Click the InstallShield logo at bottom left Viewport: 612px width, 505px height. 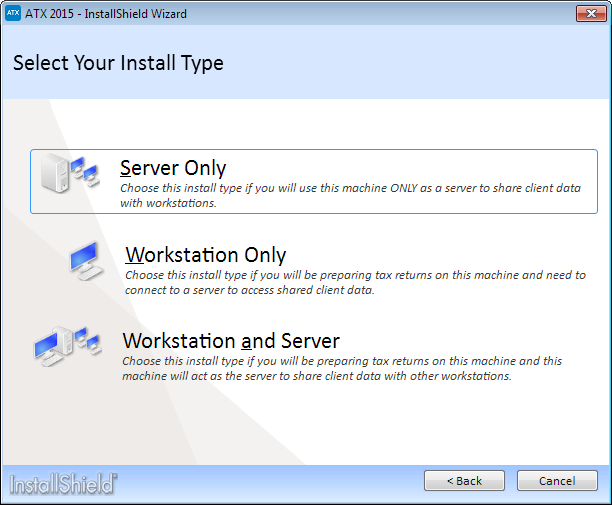click(63, 484)
